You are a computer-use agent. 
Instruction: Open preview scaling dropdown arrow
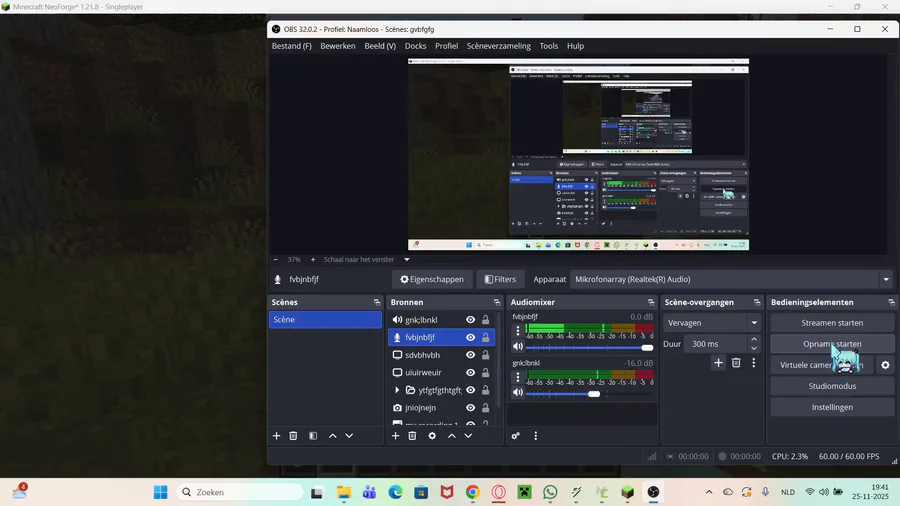tap(407, 259)
